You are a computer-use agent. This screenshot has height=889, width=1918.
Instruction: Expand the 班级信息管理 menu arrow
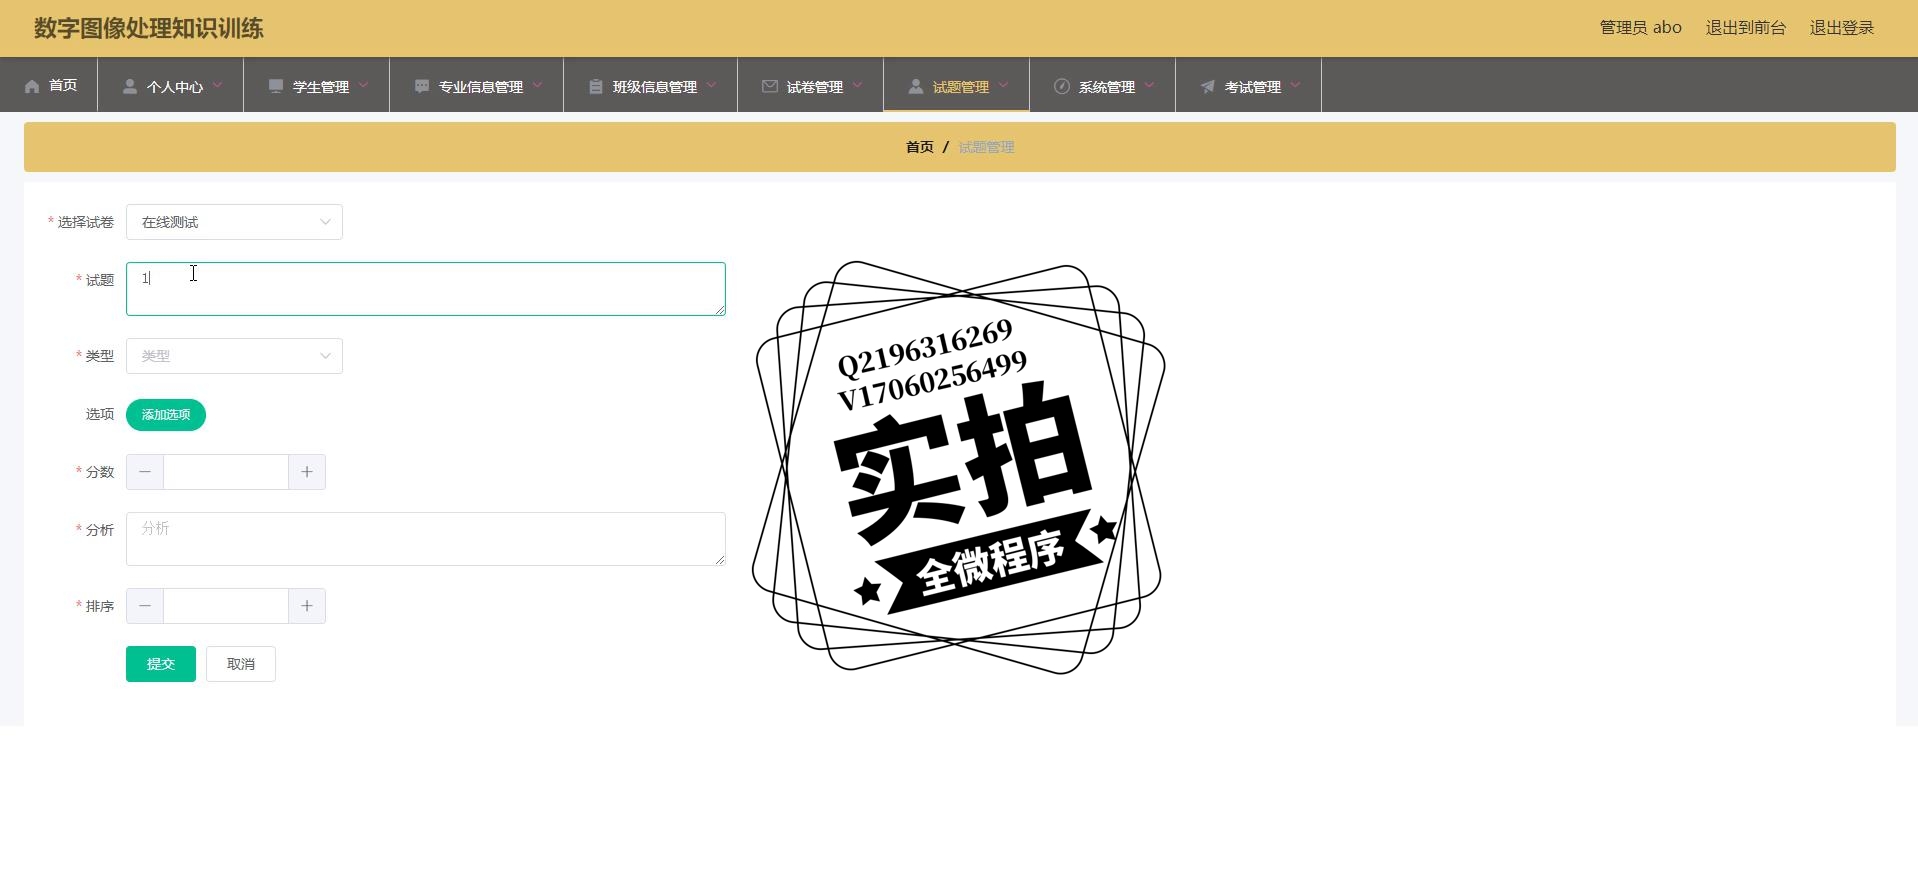click(711, 85)
